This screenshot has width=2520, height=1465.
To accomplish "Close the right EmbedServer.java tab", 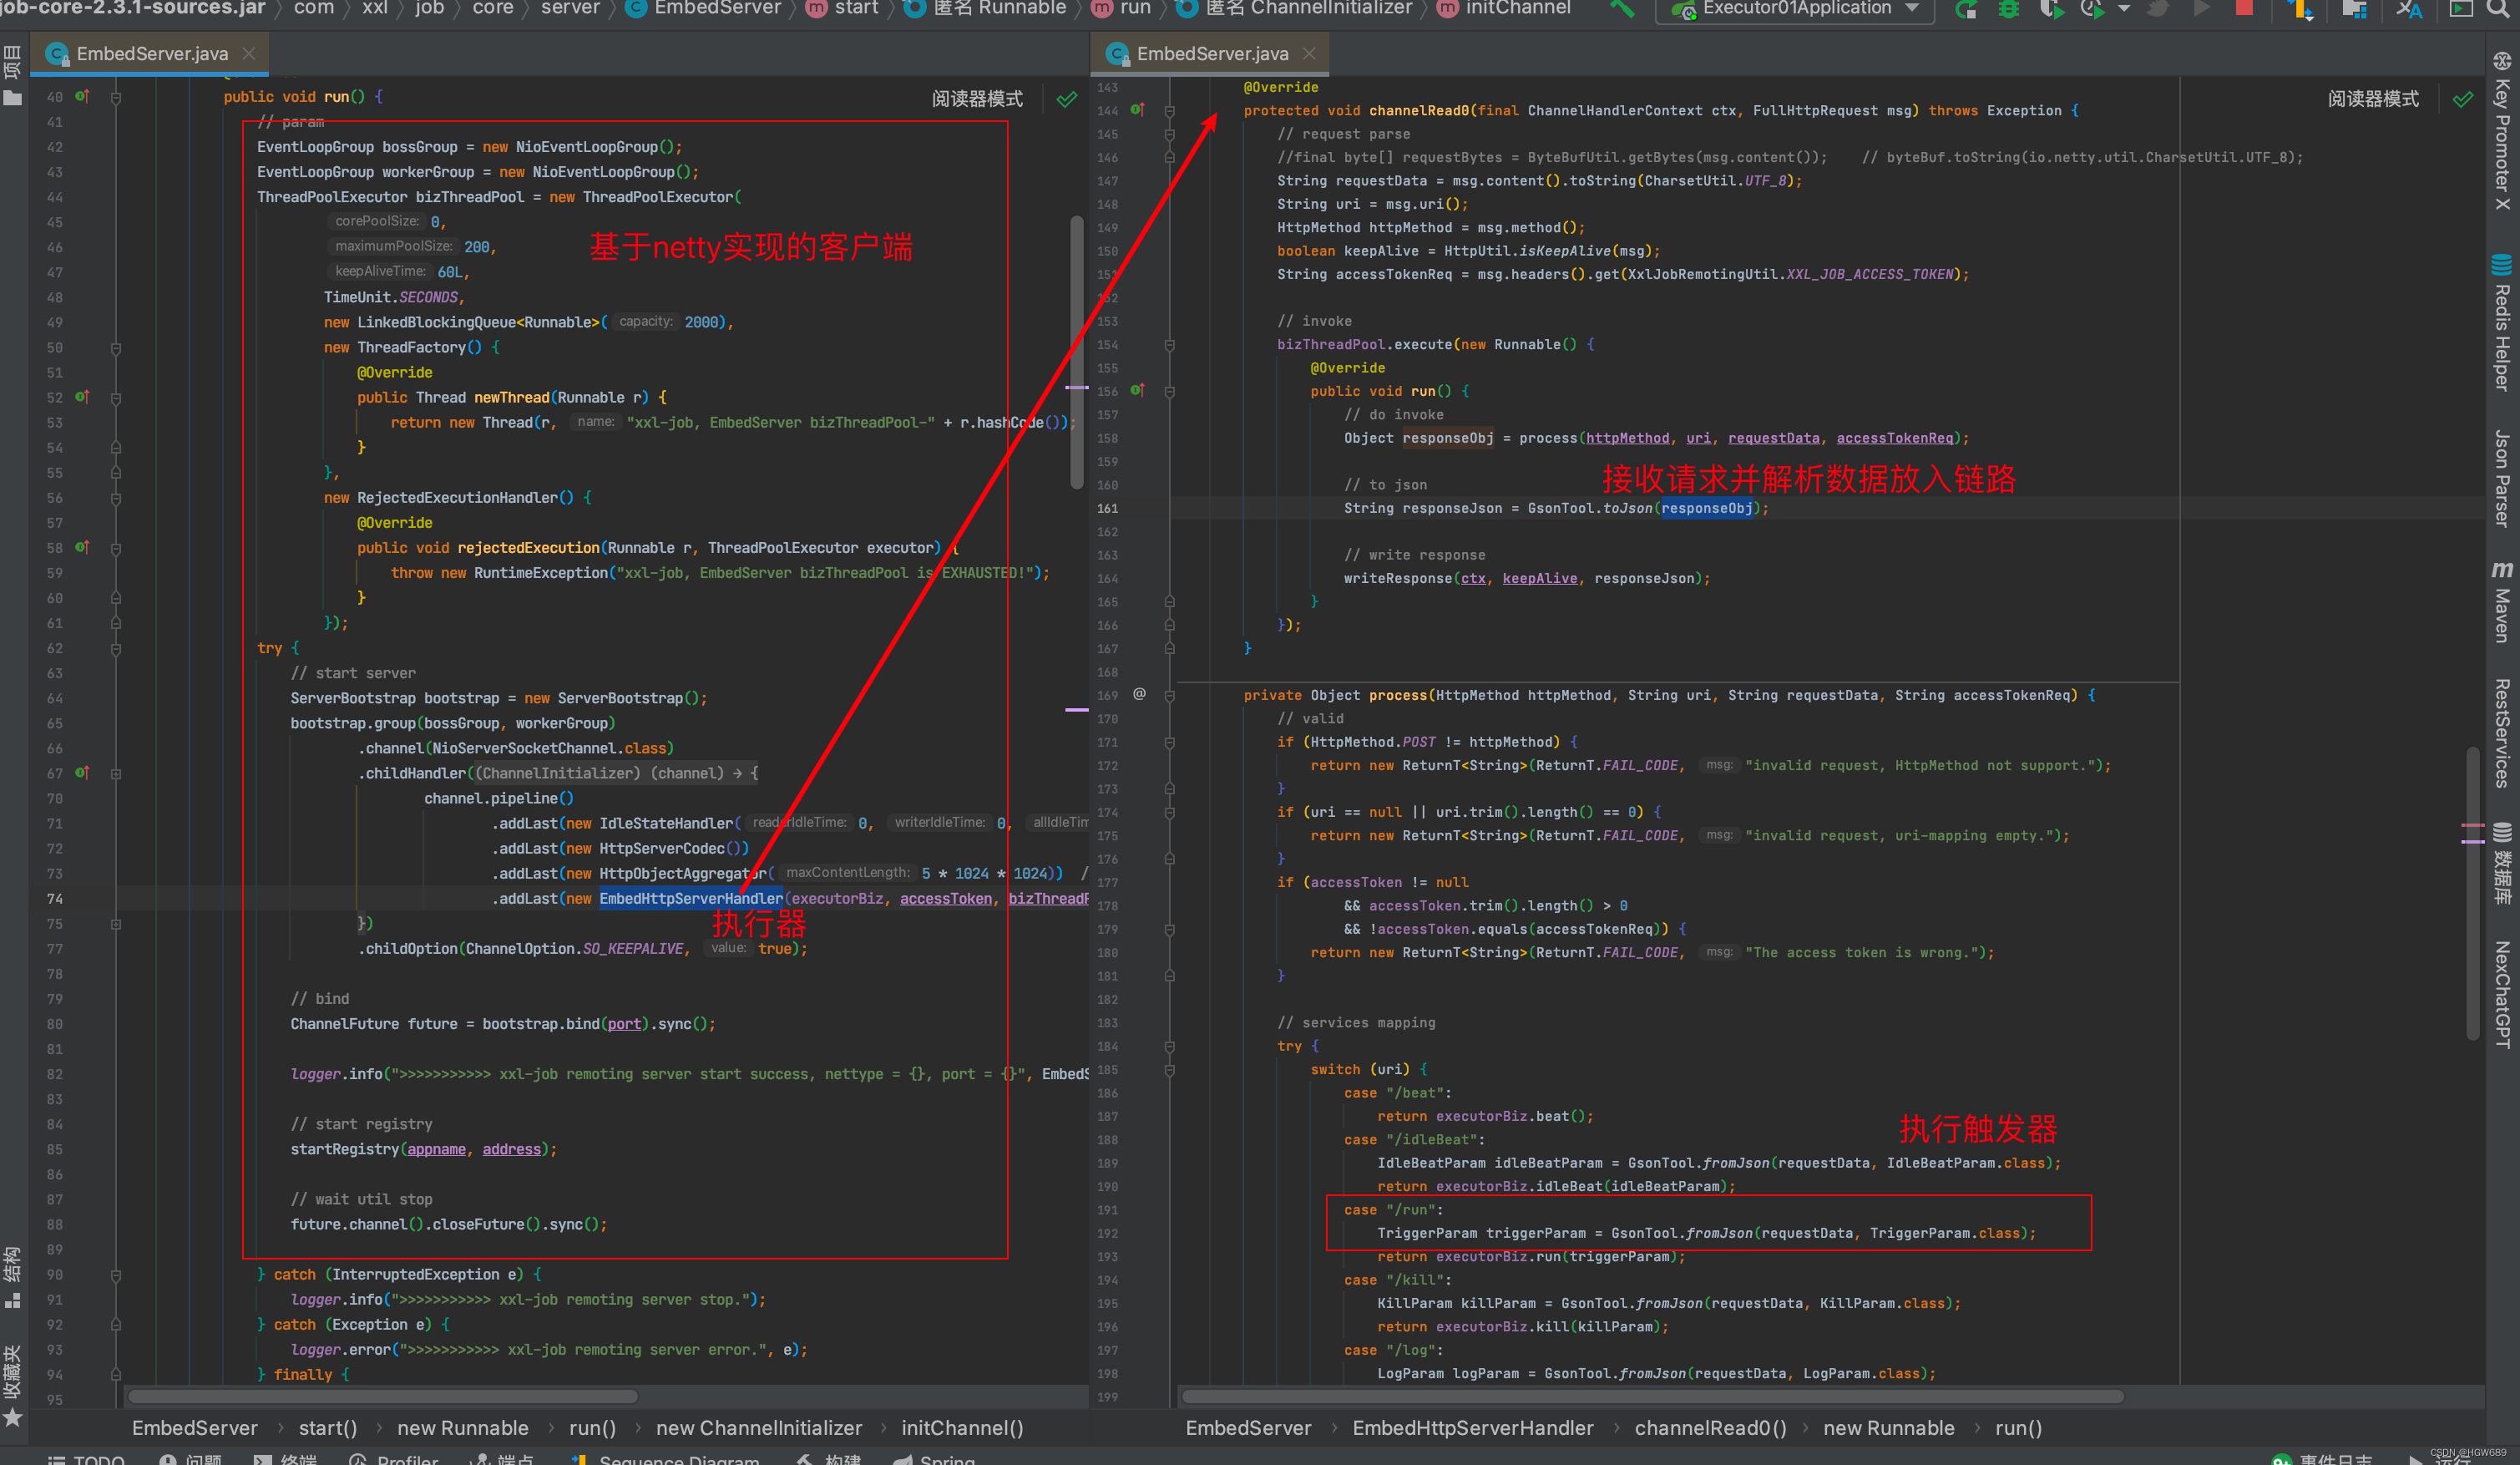I will (x=1309, y=53).
